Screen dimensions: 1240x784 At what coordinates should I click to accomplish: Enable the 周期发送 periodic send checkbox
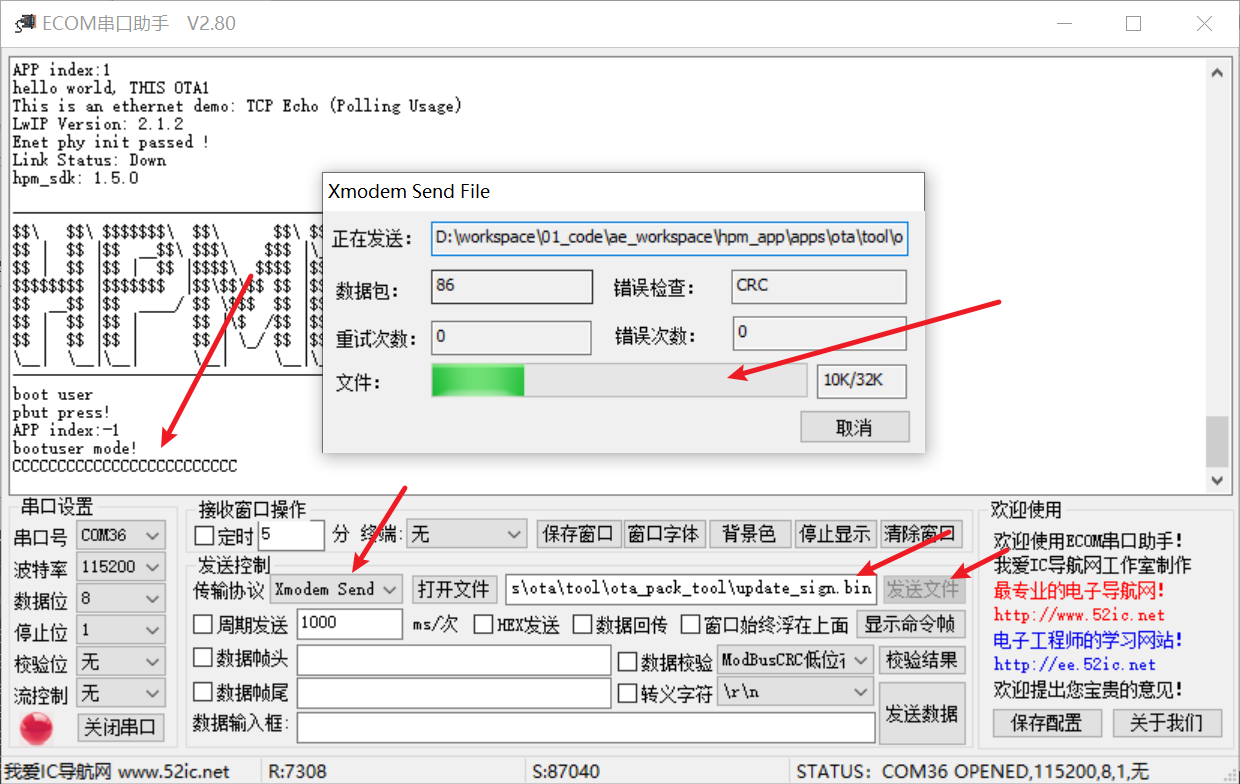tap(203, 625)
